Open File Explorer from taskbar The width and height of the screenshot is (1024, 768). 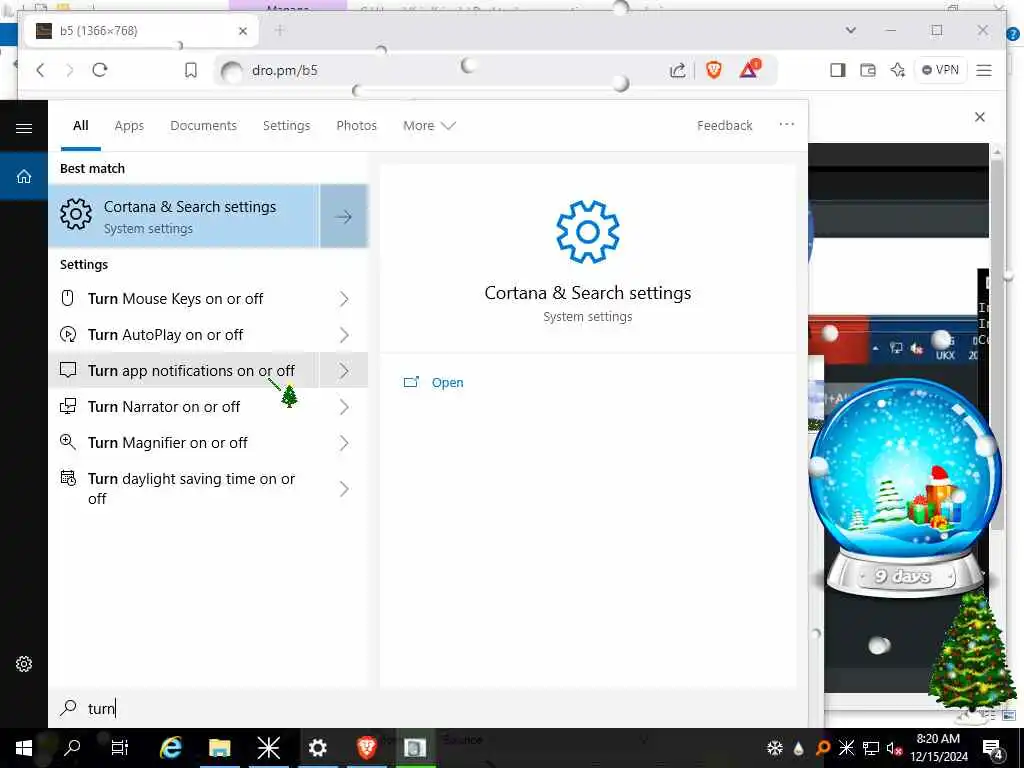point(219,748)
